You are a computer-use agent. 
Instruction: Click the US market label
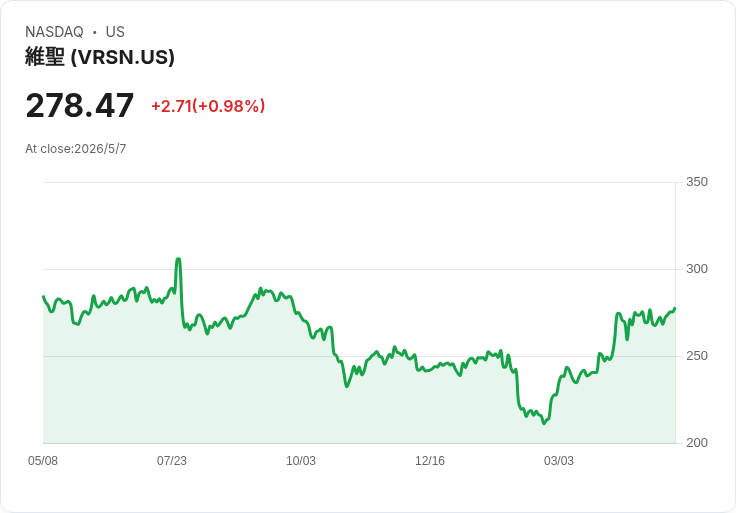115,32
